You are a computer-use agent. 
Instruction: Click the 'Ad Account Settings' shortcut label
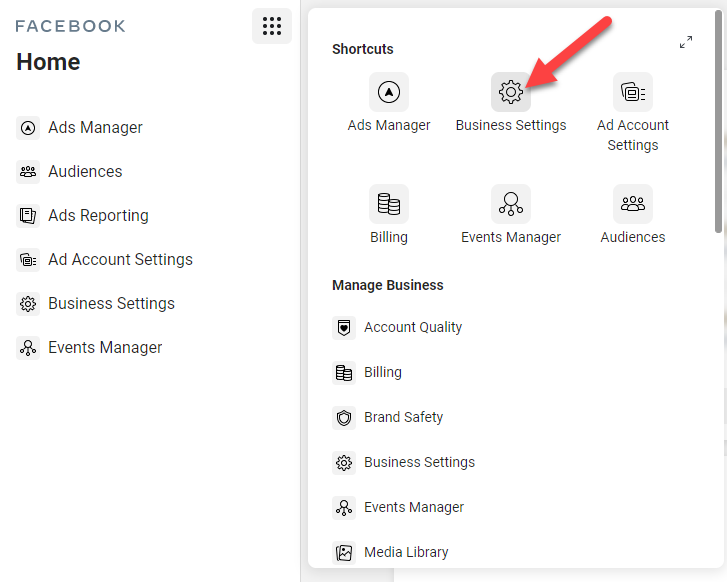click(x=633, y=135)
